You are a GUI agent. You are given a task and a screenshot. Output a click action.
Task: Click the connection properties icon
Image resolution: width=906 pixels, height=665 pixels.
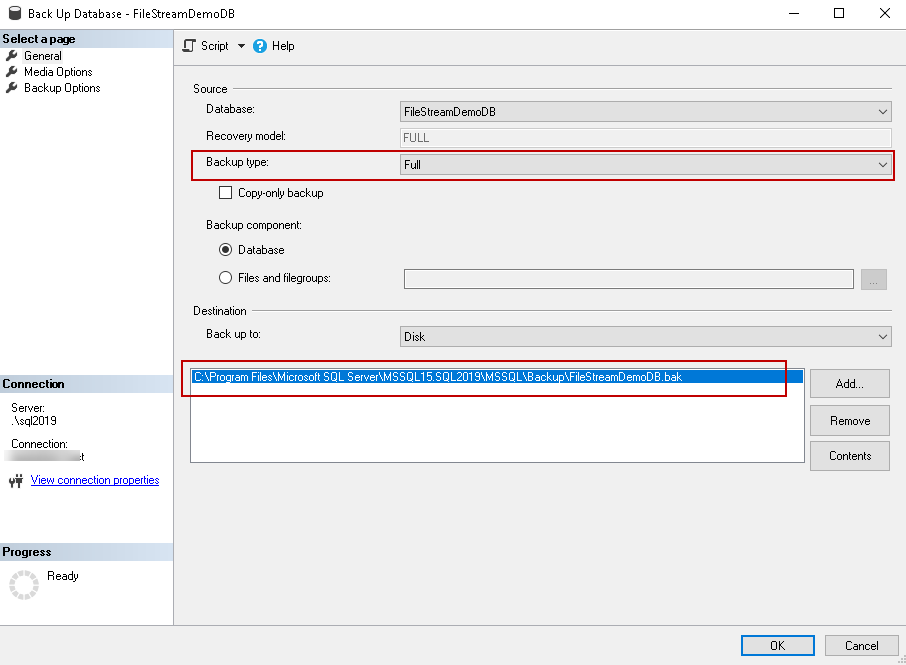coord(15,481)
